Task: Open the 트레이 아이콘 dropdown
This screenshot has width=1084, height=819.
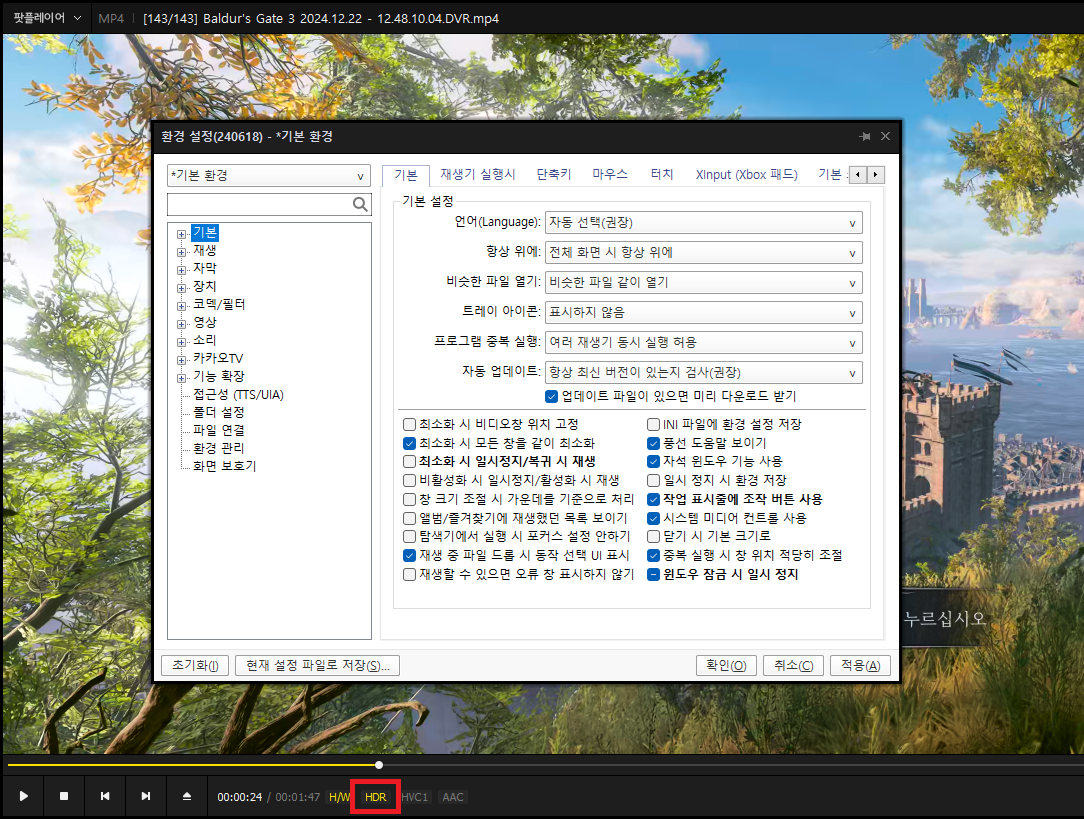Action: 704,312
